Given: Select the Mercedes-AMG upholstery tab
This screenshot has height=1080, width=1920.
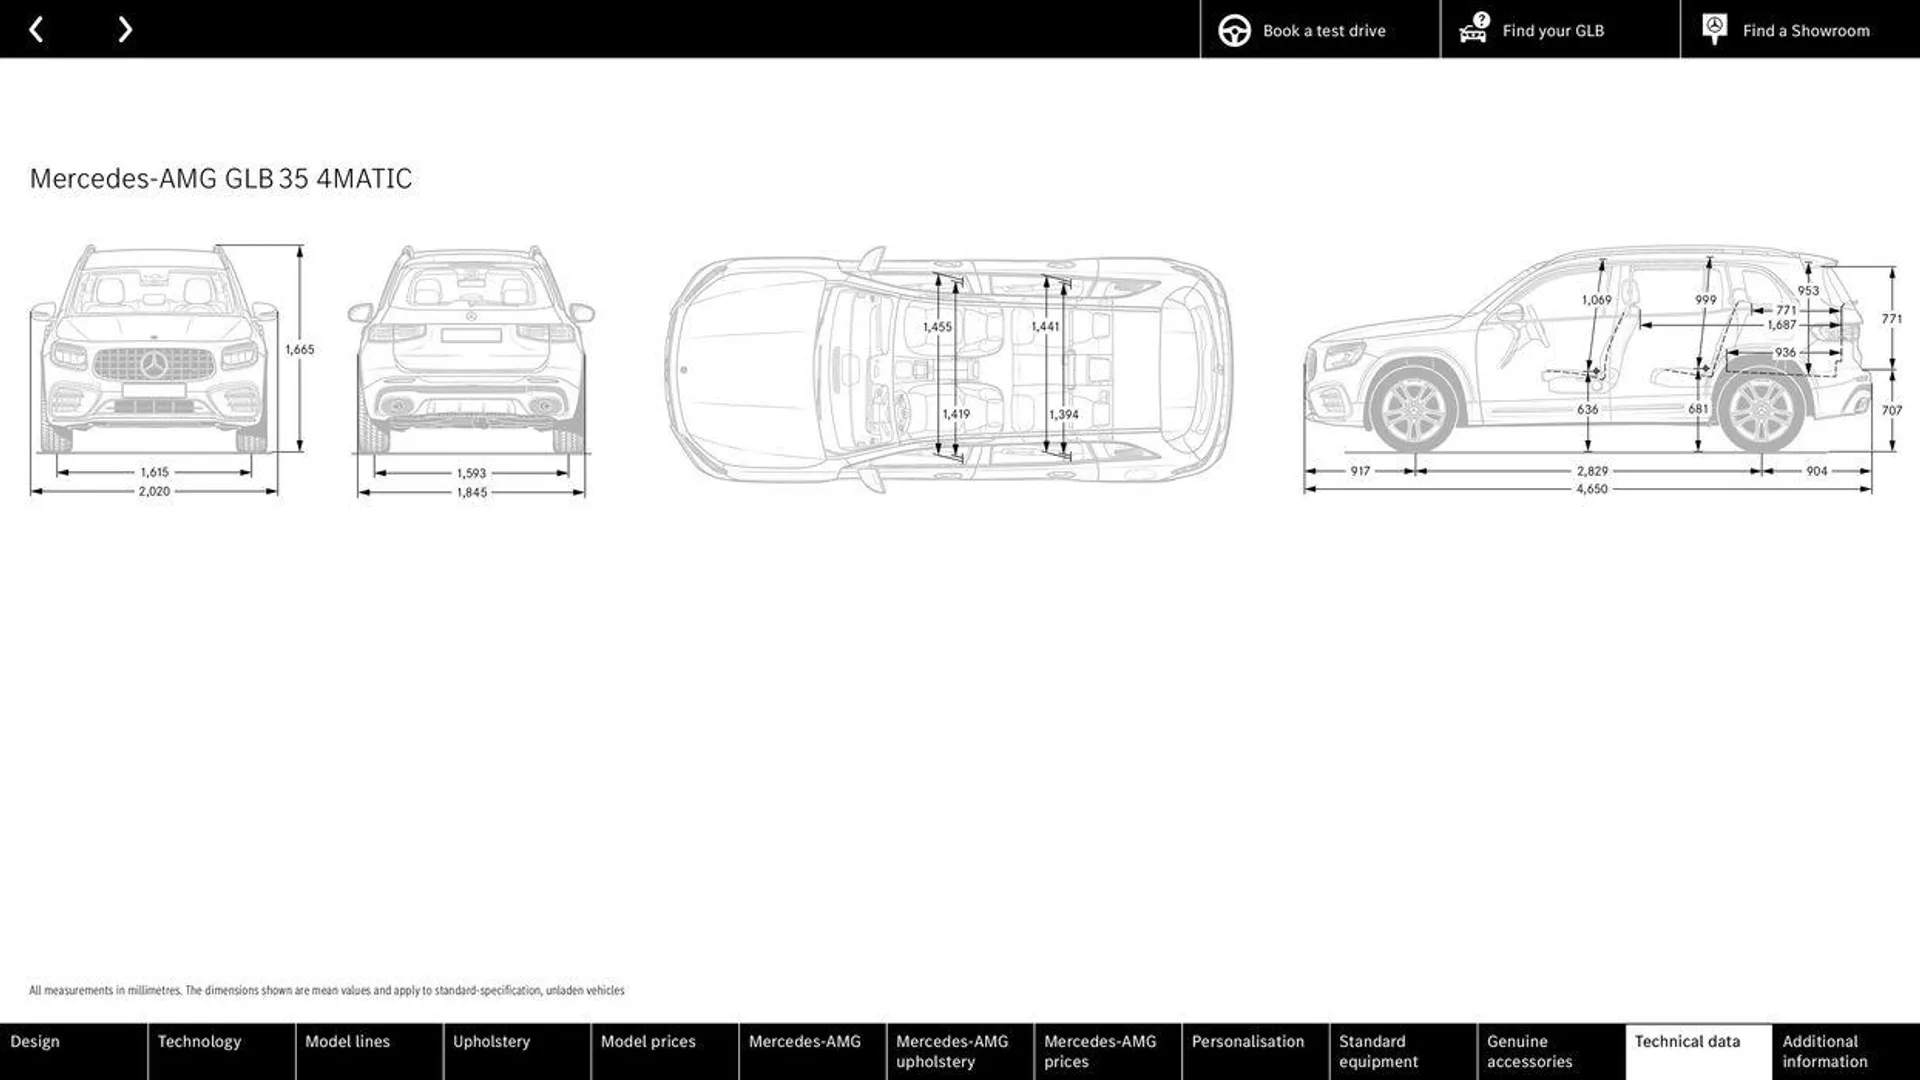Looking at the screenshot, I should pyautogui.click(x=960, y=1051).
